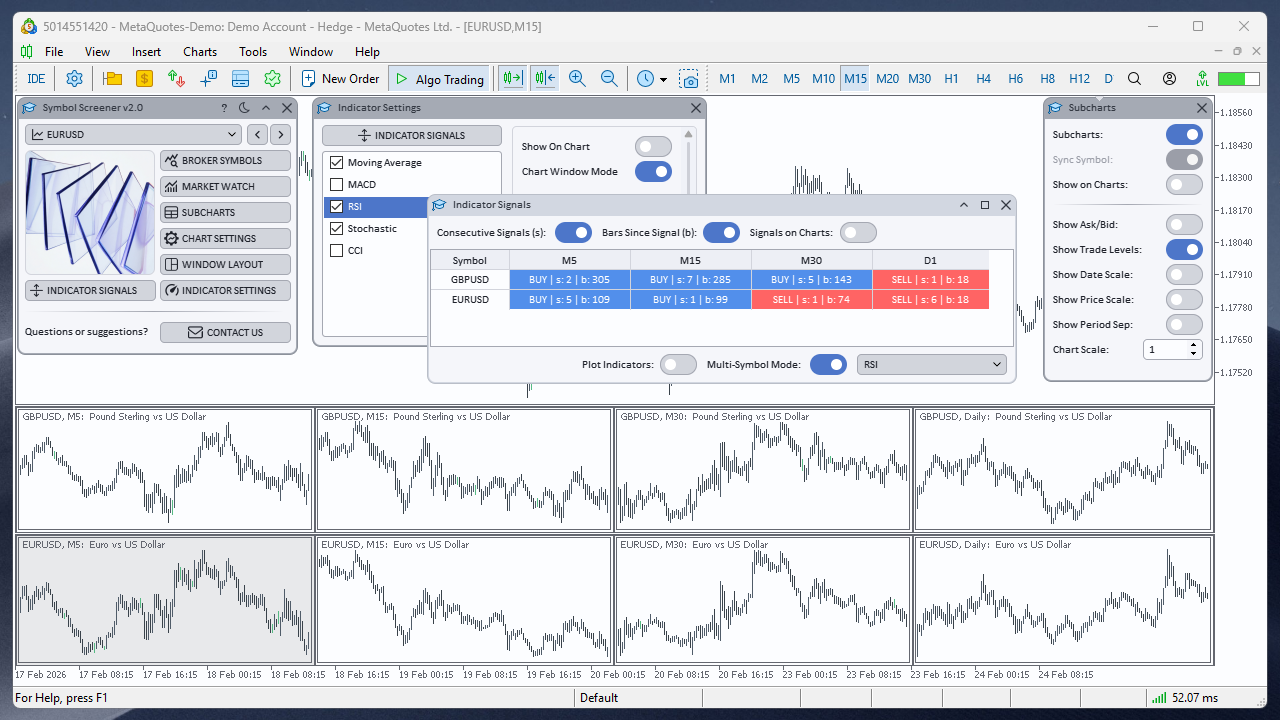Turn off Consecutive Signals toggle

click(573, 233)
